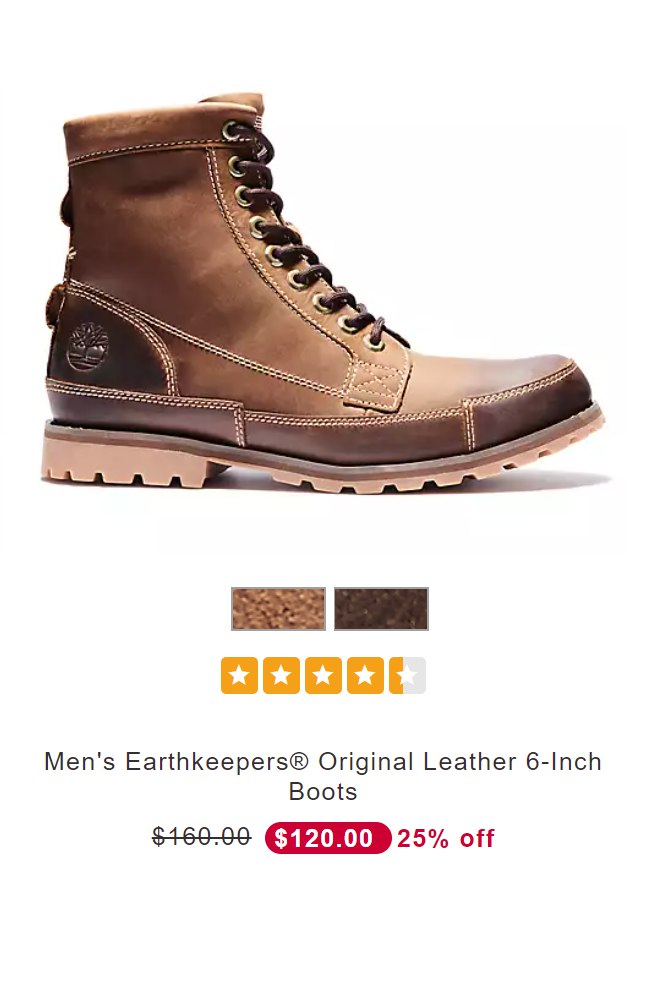Click the half-filled fifth rating star

tap(407, 675)
